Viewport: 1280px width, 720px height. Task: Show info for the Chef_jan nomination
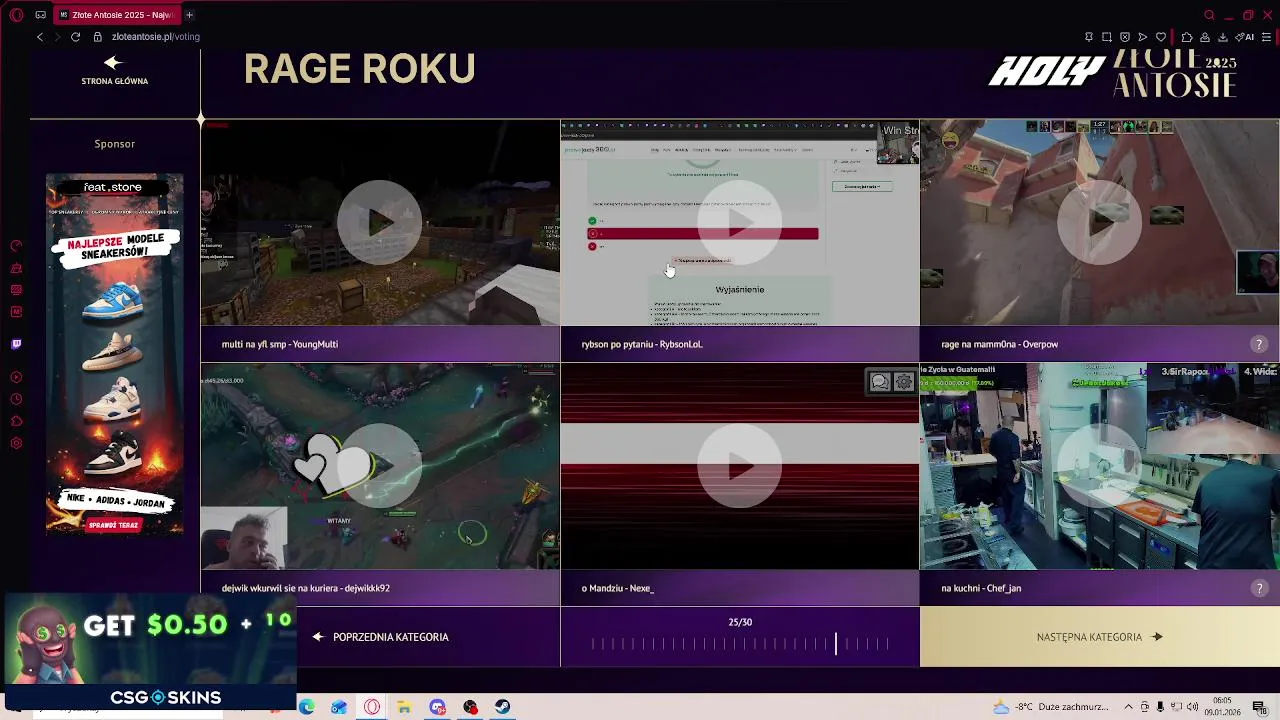1259,588
